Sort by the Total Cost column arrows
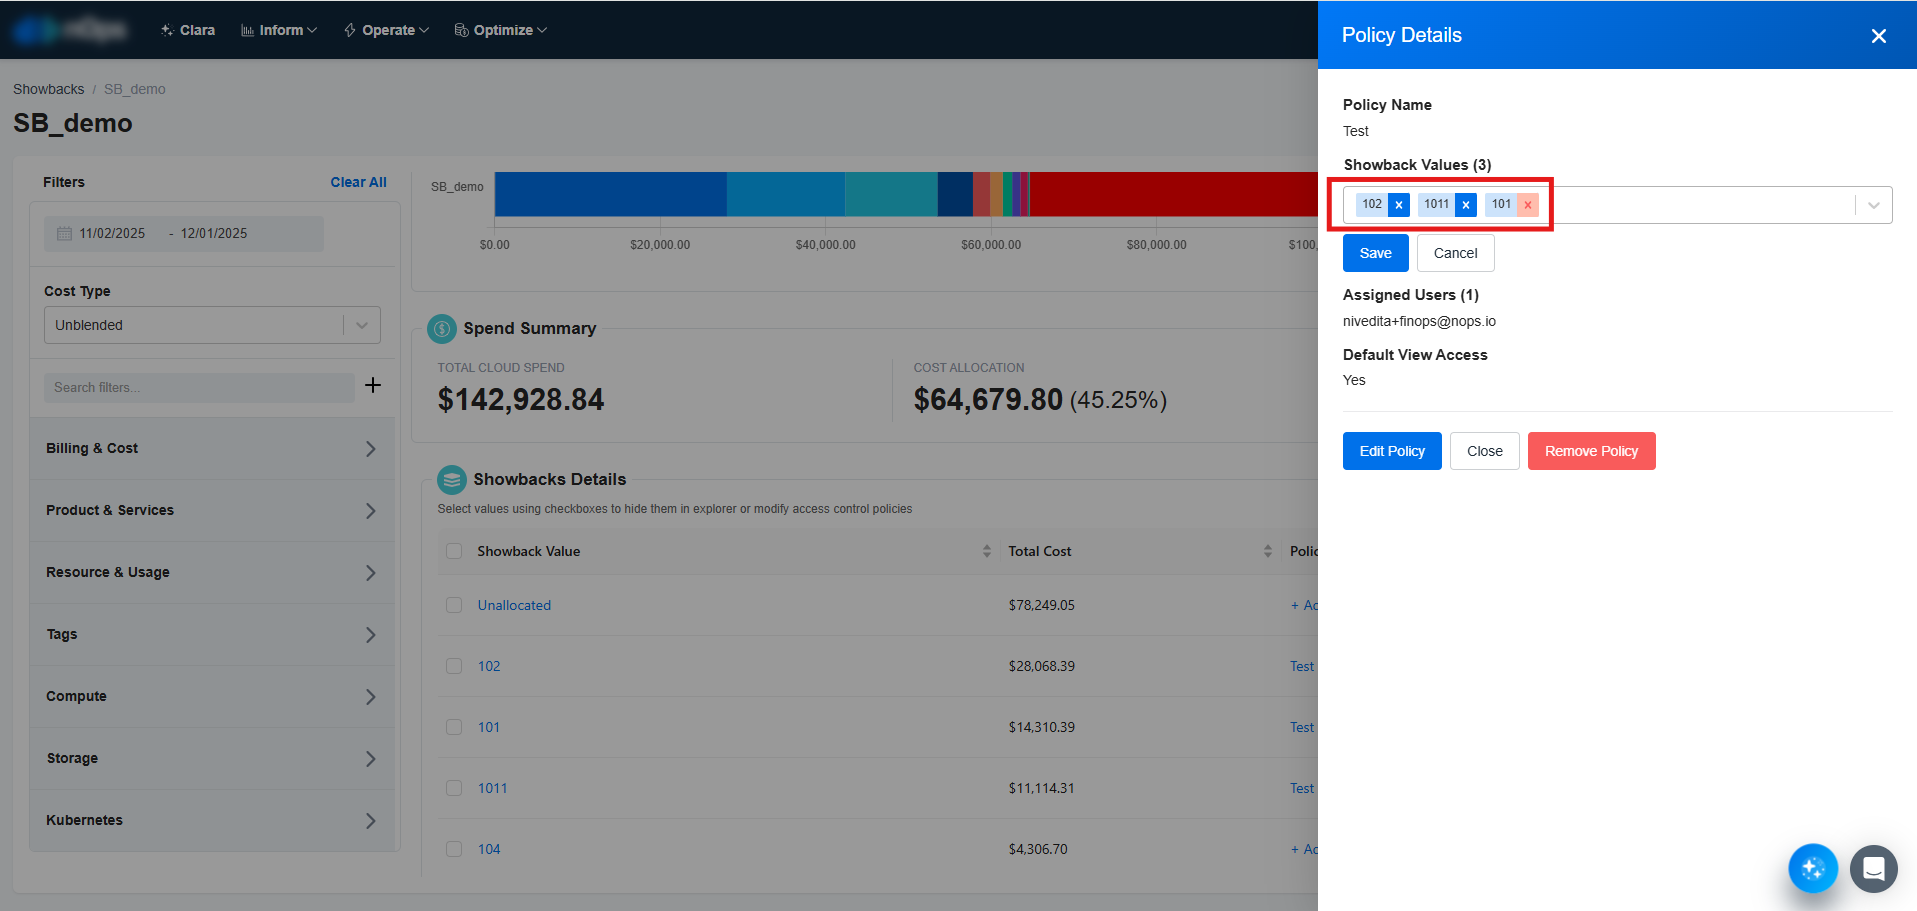1917x911 pixels. [1267, 551]
